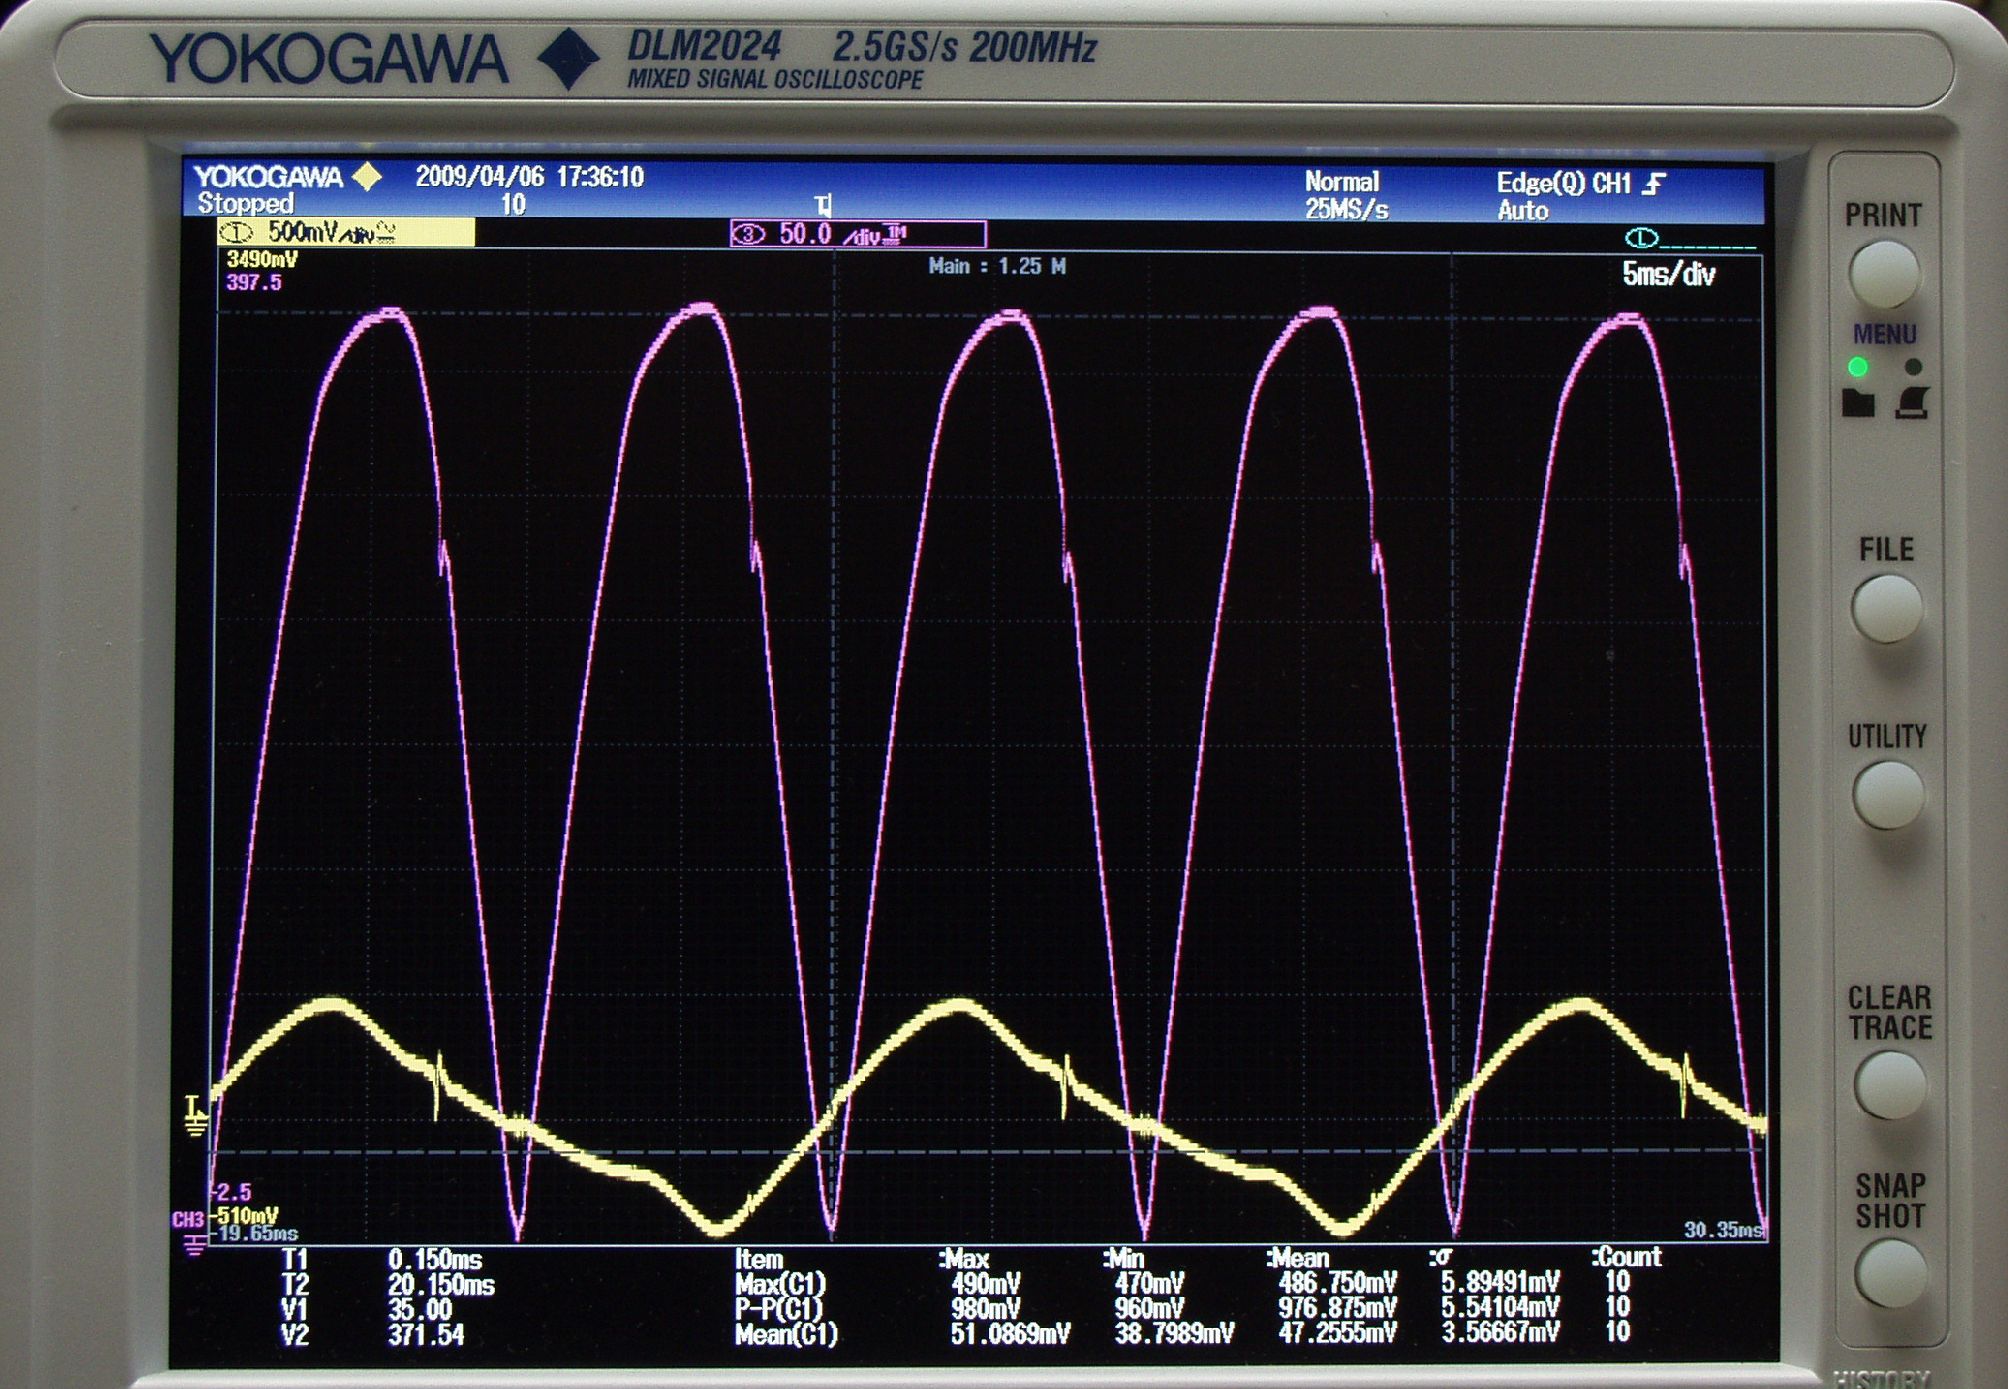Click the dark printer-output LED indicator
The width and height of the screenshot is (2008, 1389).
[x=1913, y=367]
